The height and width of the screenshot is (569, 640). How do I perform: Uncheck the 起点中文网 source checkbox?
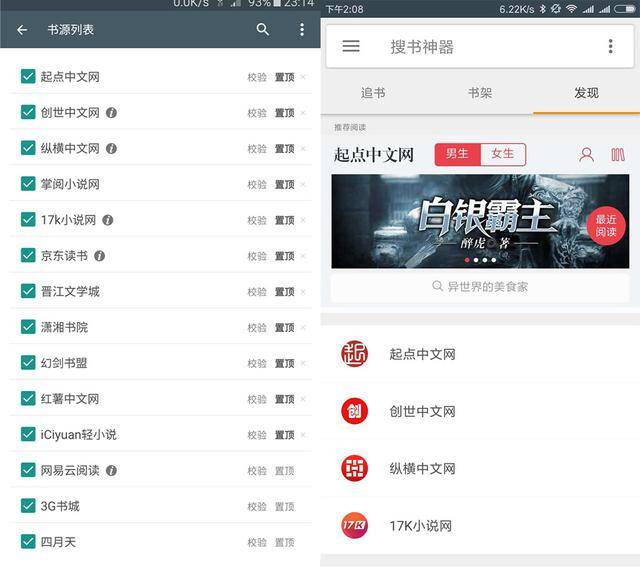click(28, 76)
